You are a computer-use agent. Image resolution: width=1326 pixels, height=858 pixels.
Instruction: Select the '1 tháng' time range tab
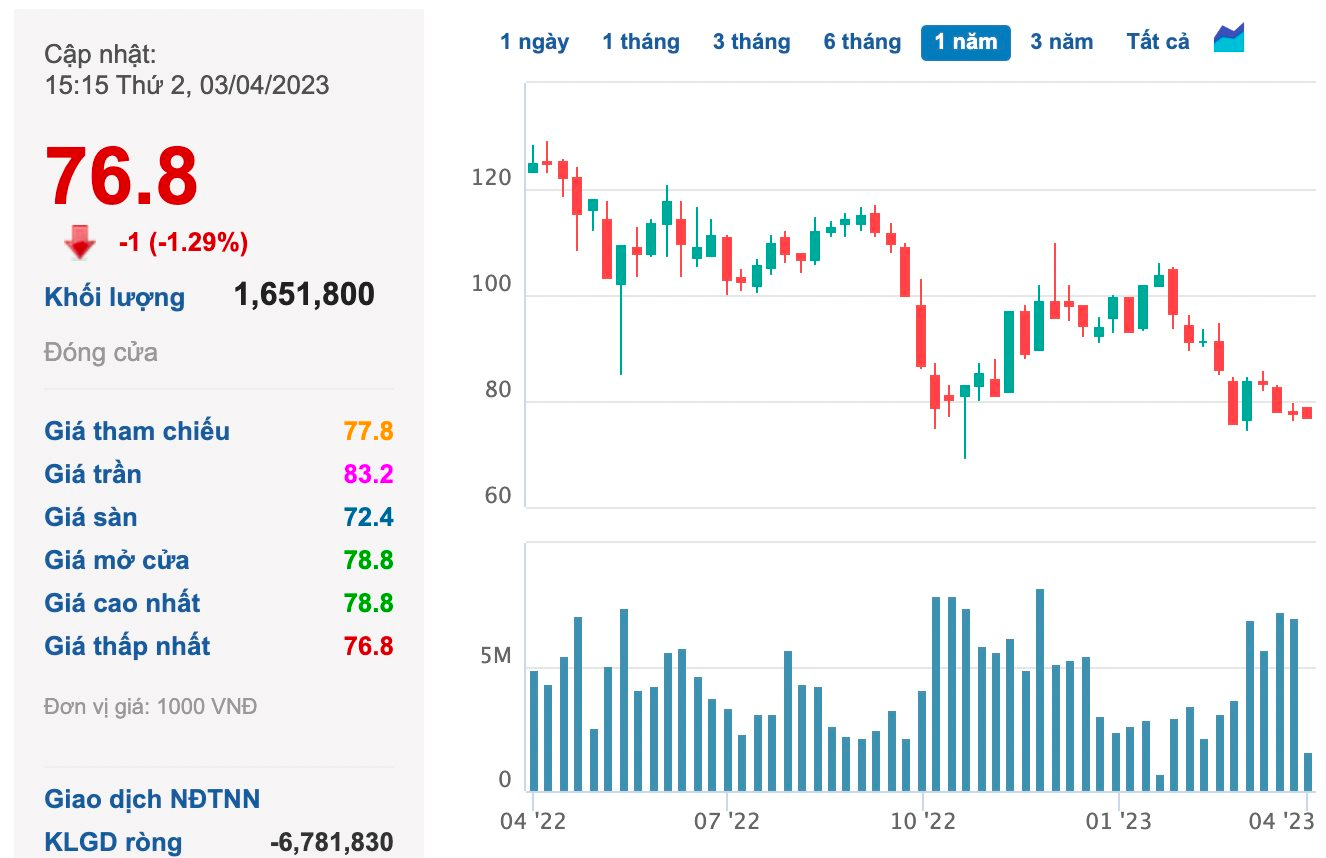(640, 42)
